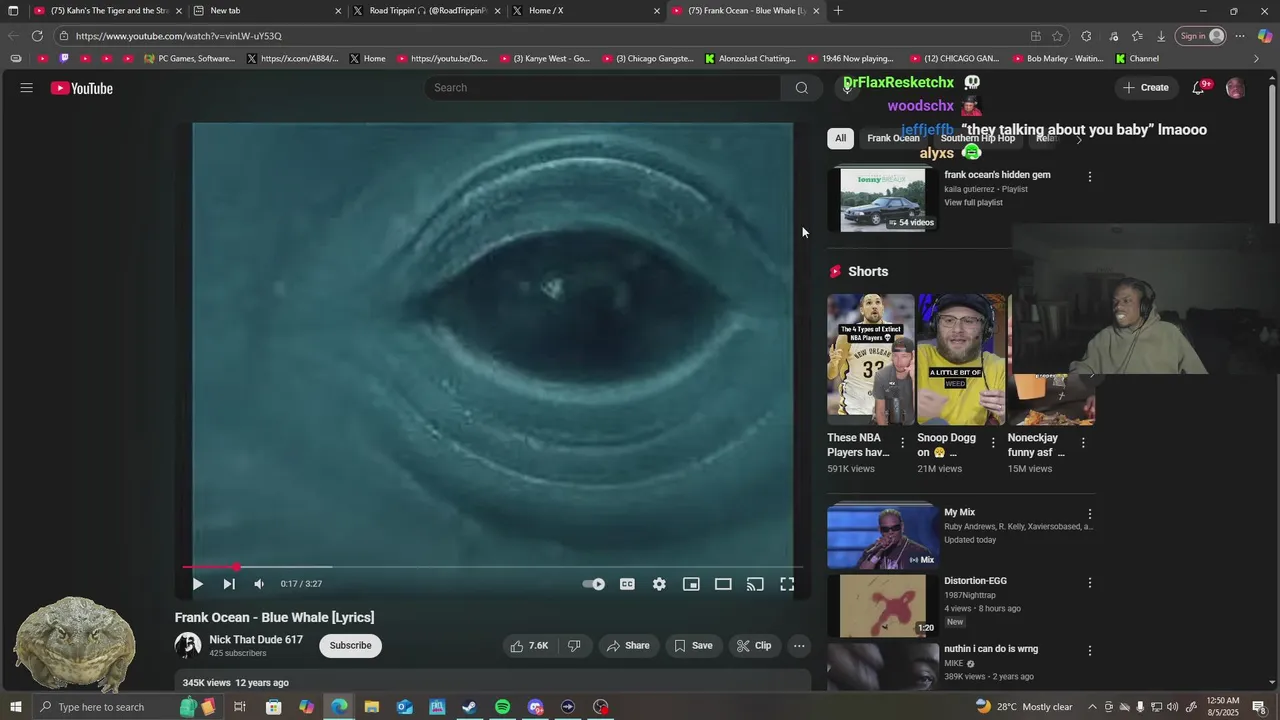Open browser downloads icon
The height and width of the screenshot is (720, 1280).
click(1161, 36)
